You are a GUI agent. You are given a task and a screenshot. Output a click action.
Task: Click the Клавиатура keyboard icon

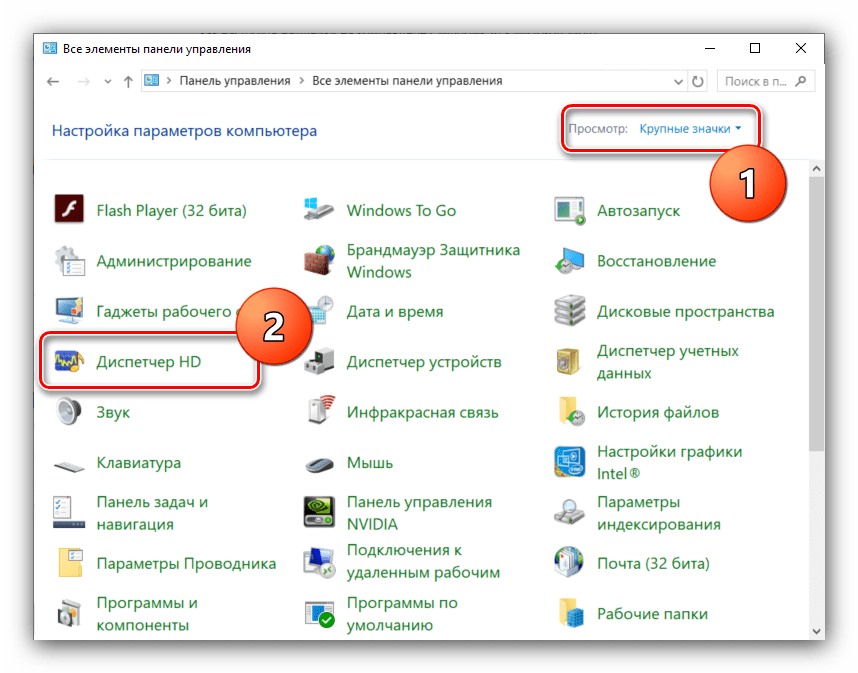click(x=70, y=463)
